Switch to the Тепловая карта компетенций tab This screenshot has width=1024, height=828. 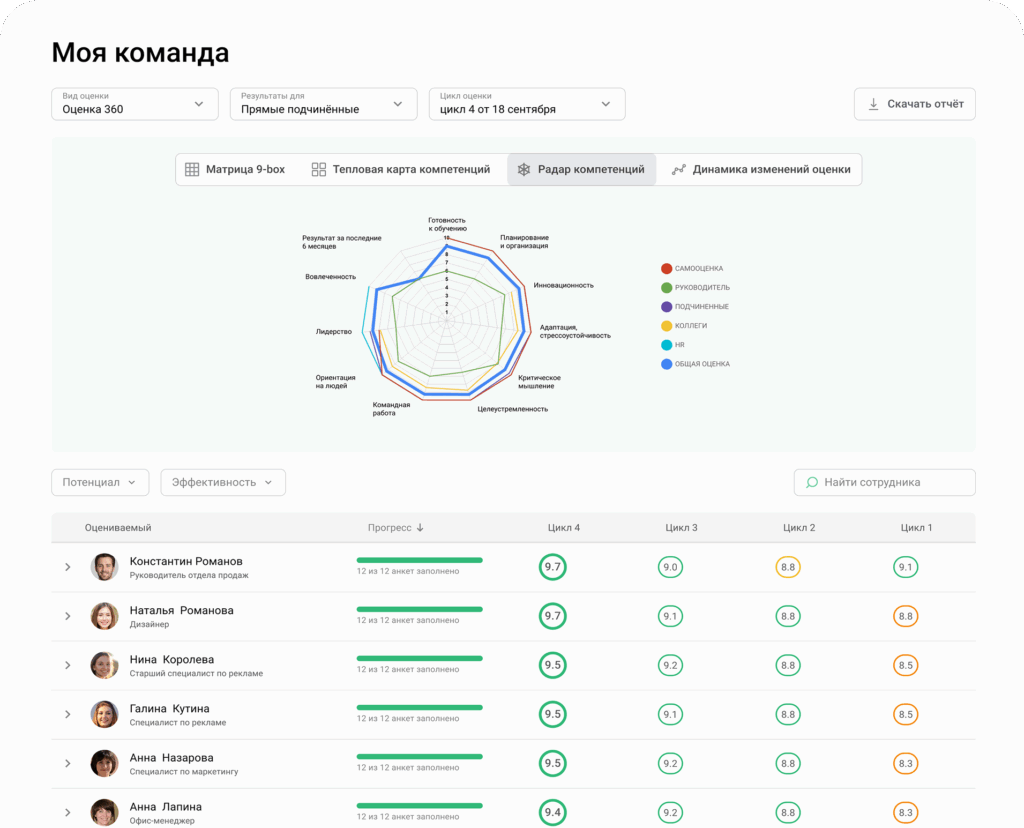(x=400, y=170)
